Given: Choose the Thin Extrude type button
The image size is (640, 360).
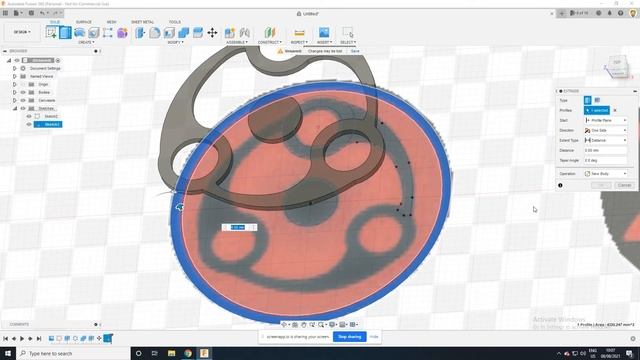Looking at the screenshot, I should (x=597, y=100).
